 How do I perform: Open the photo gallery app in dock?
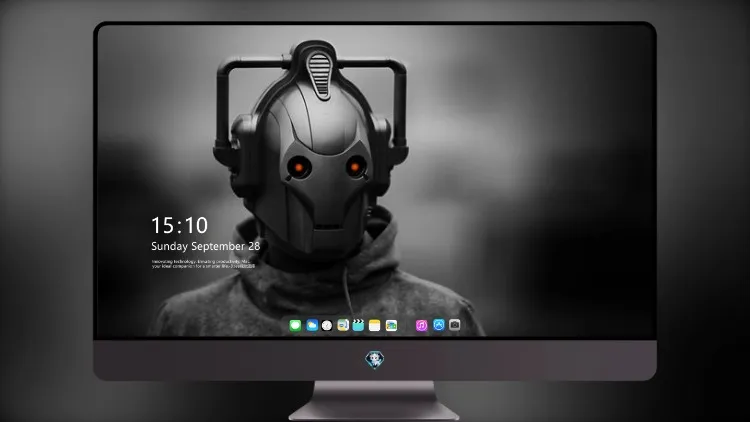[x=391, y=325]
